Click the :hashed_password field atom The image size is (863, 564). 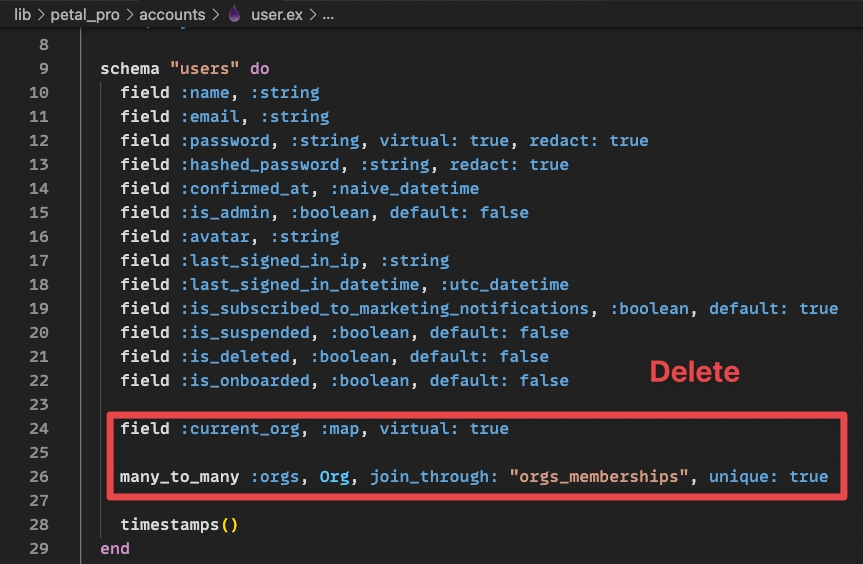265,165
